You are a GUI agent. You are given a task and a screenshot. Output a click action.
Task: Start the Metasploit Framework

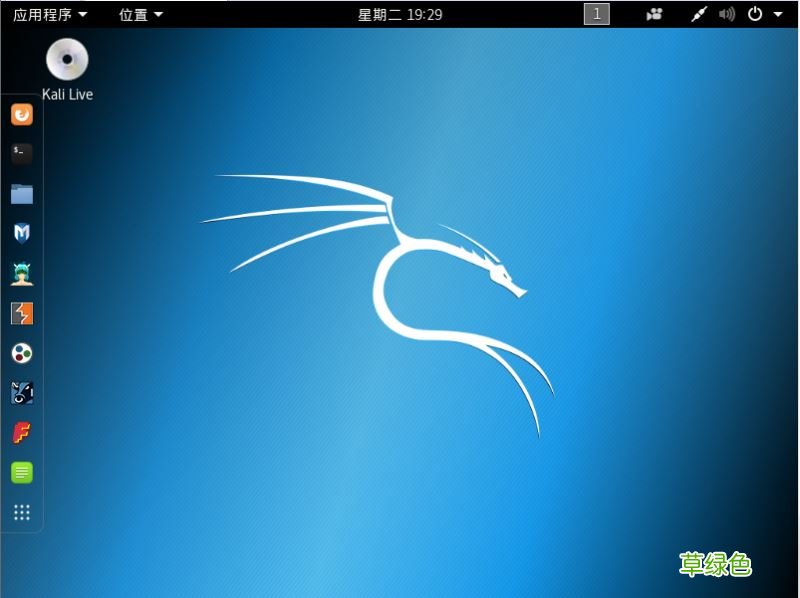(x=21, y=233)
